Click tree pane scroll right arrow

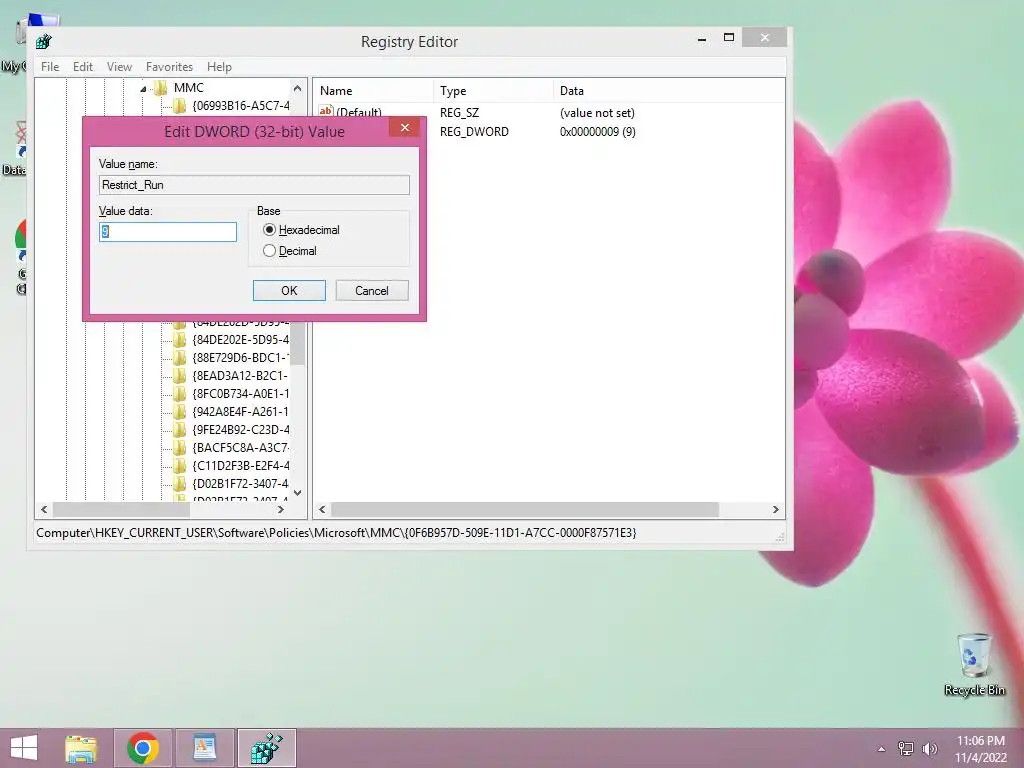[x=281, y=509]
